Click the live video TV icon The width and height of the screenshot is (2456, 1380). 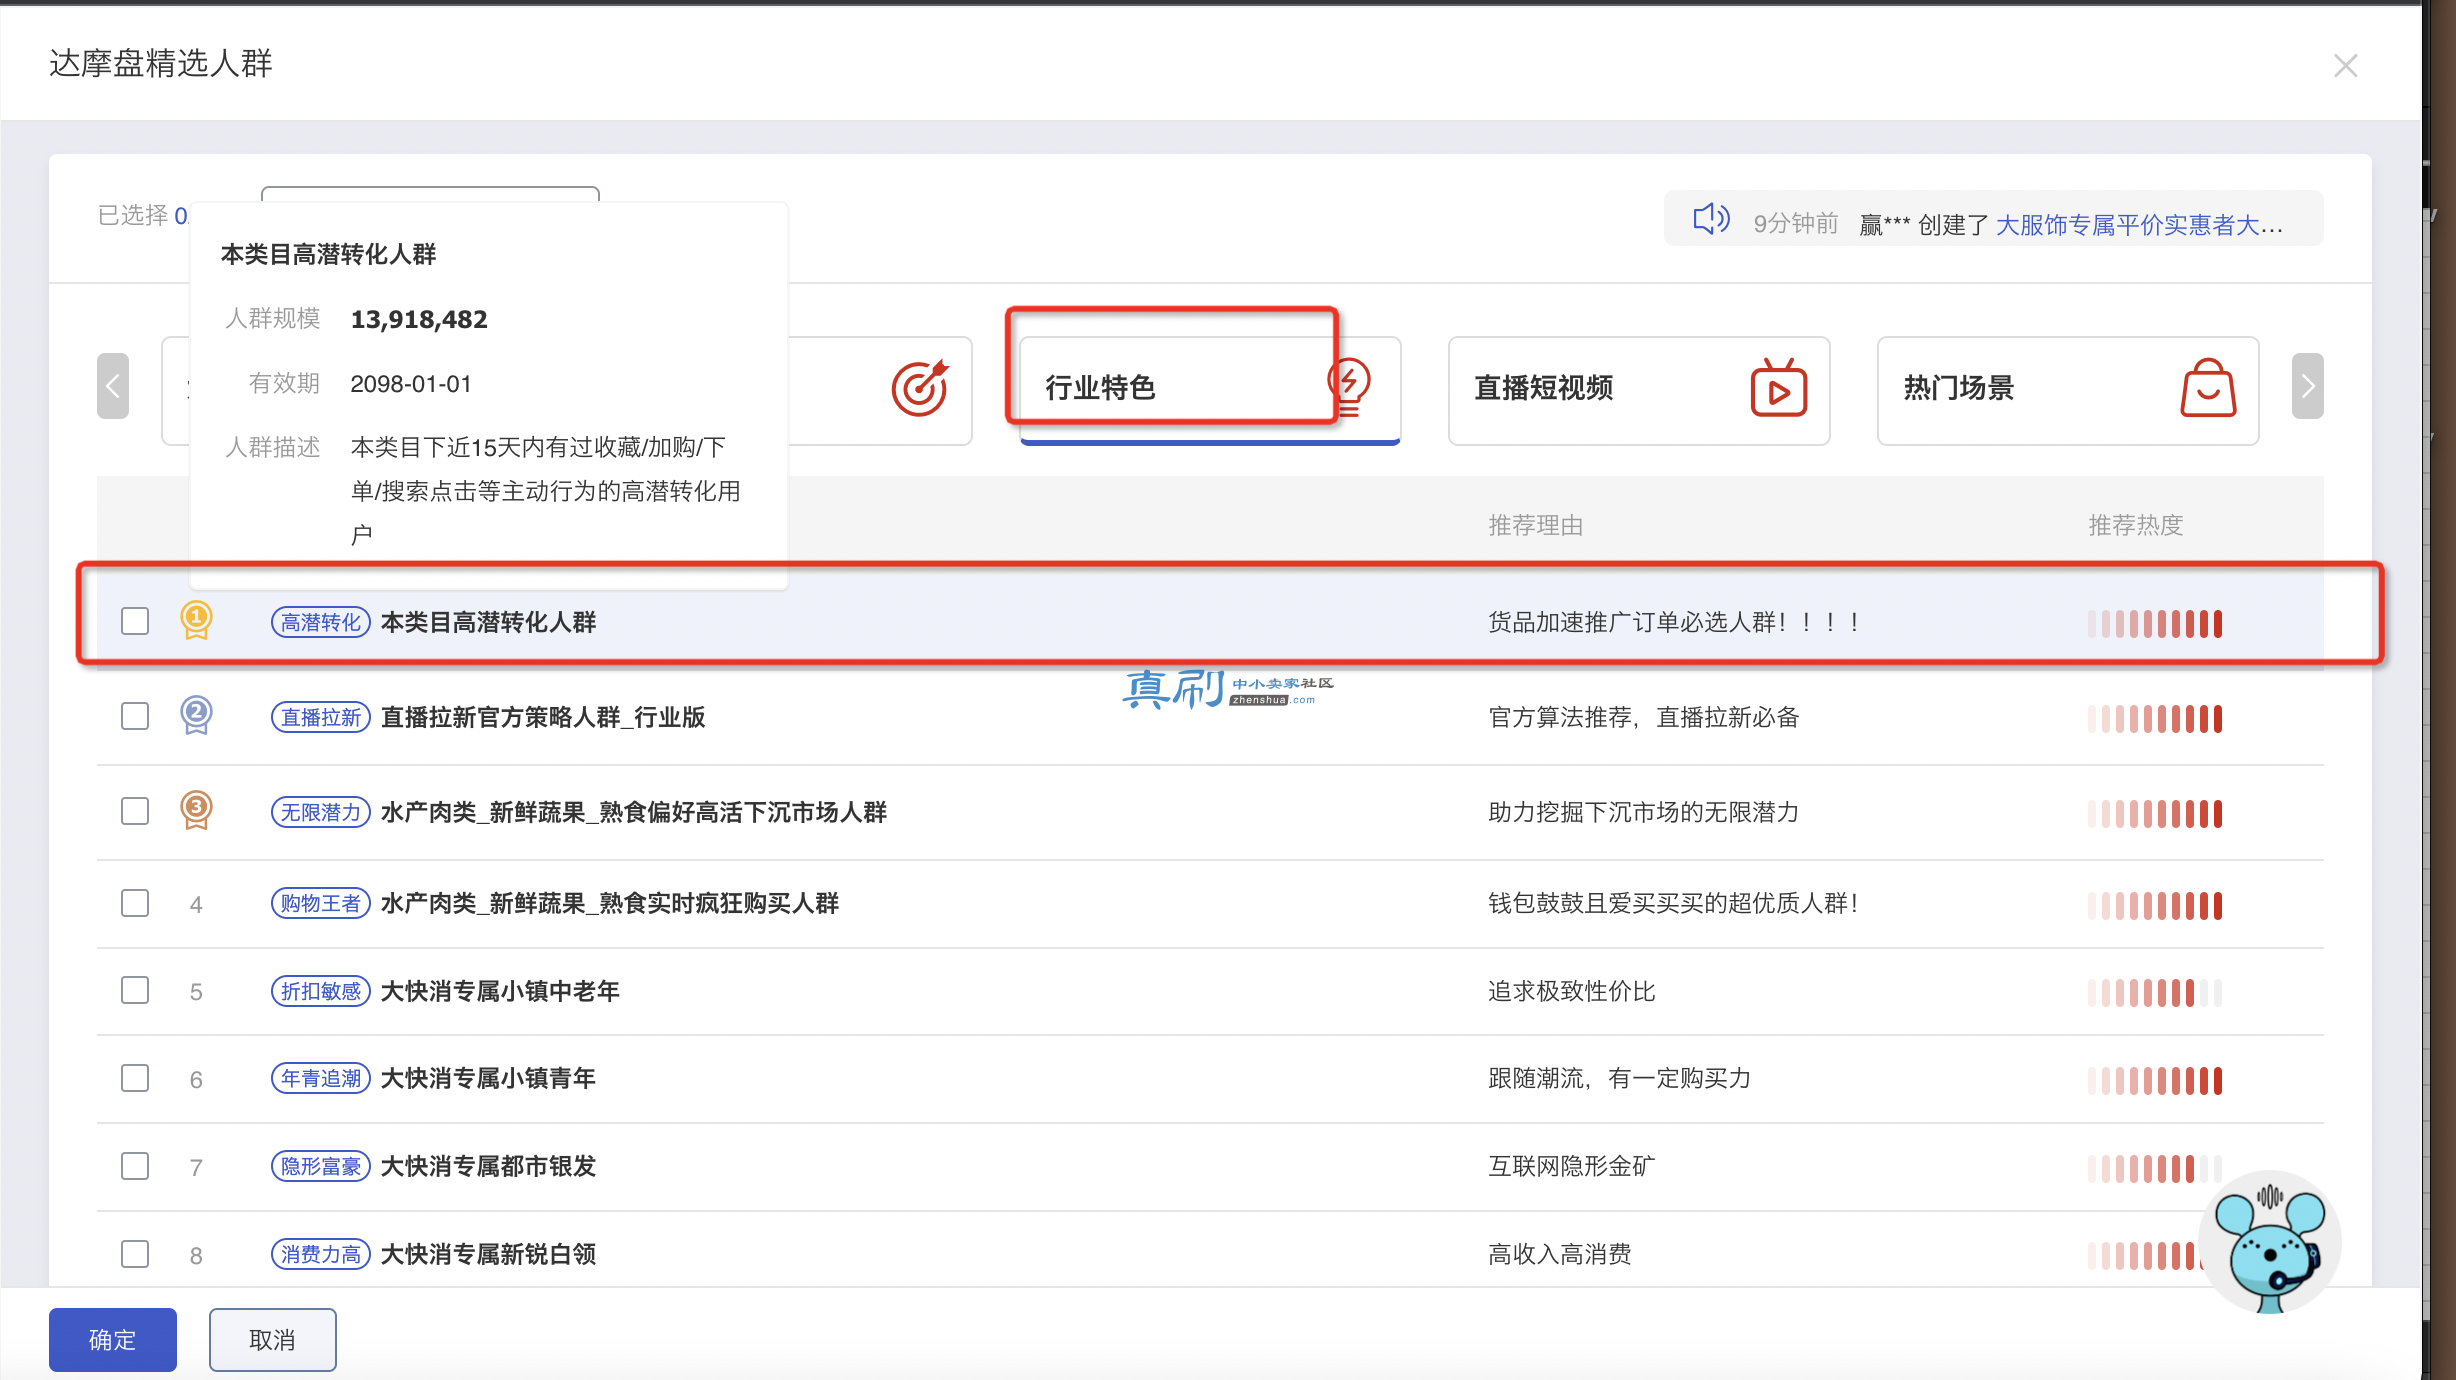tap(1778, 388)
